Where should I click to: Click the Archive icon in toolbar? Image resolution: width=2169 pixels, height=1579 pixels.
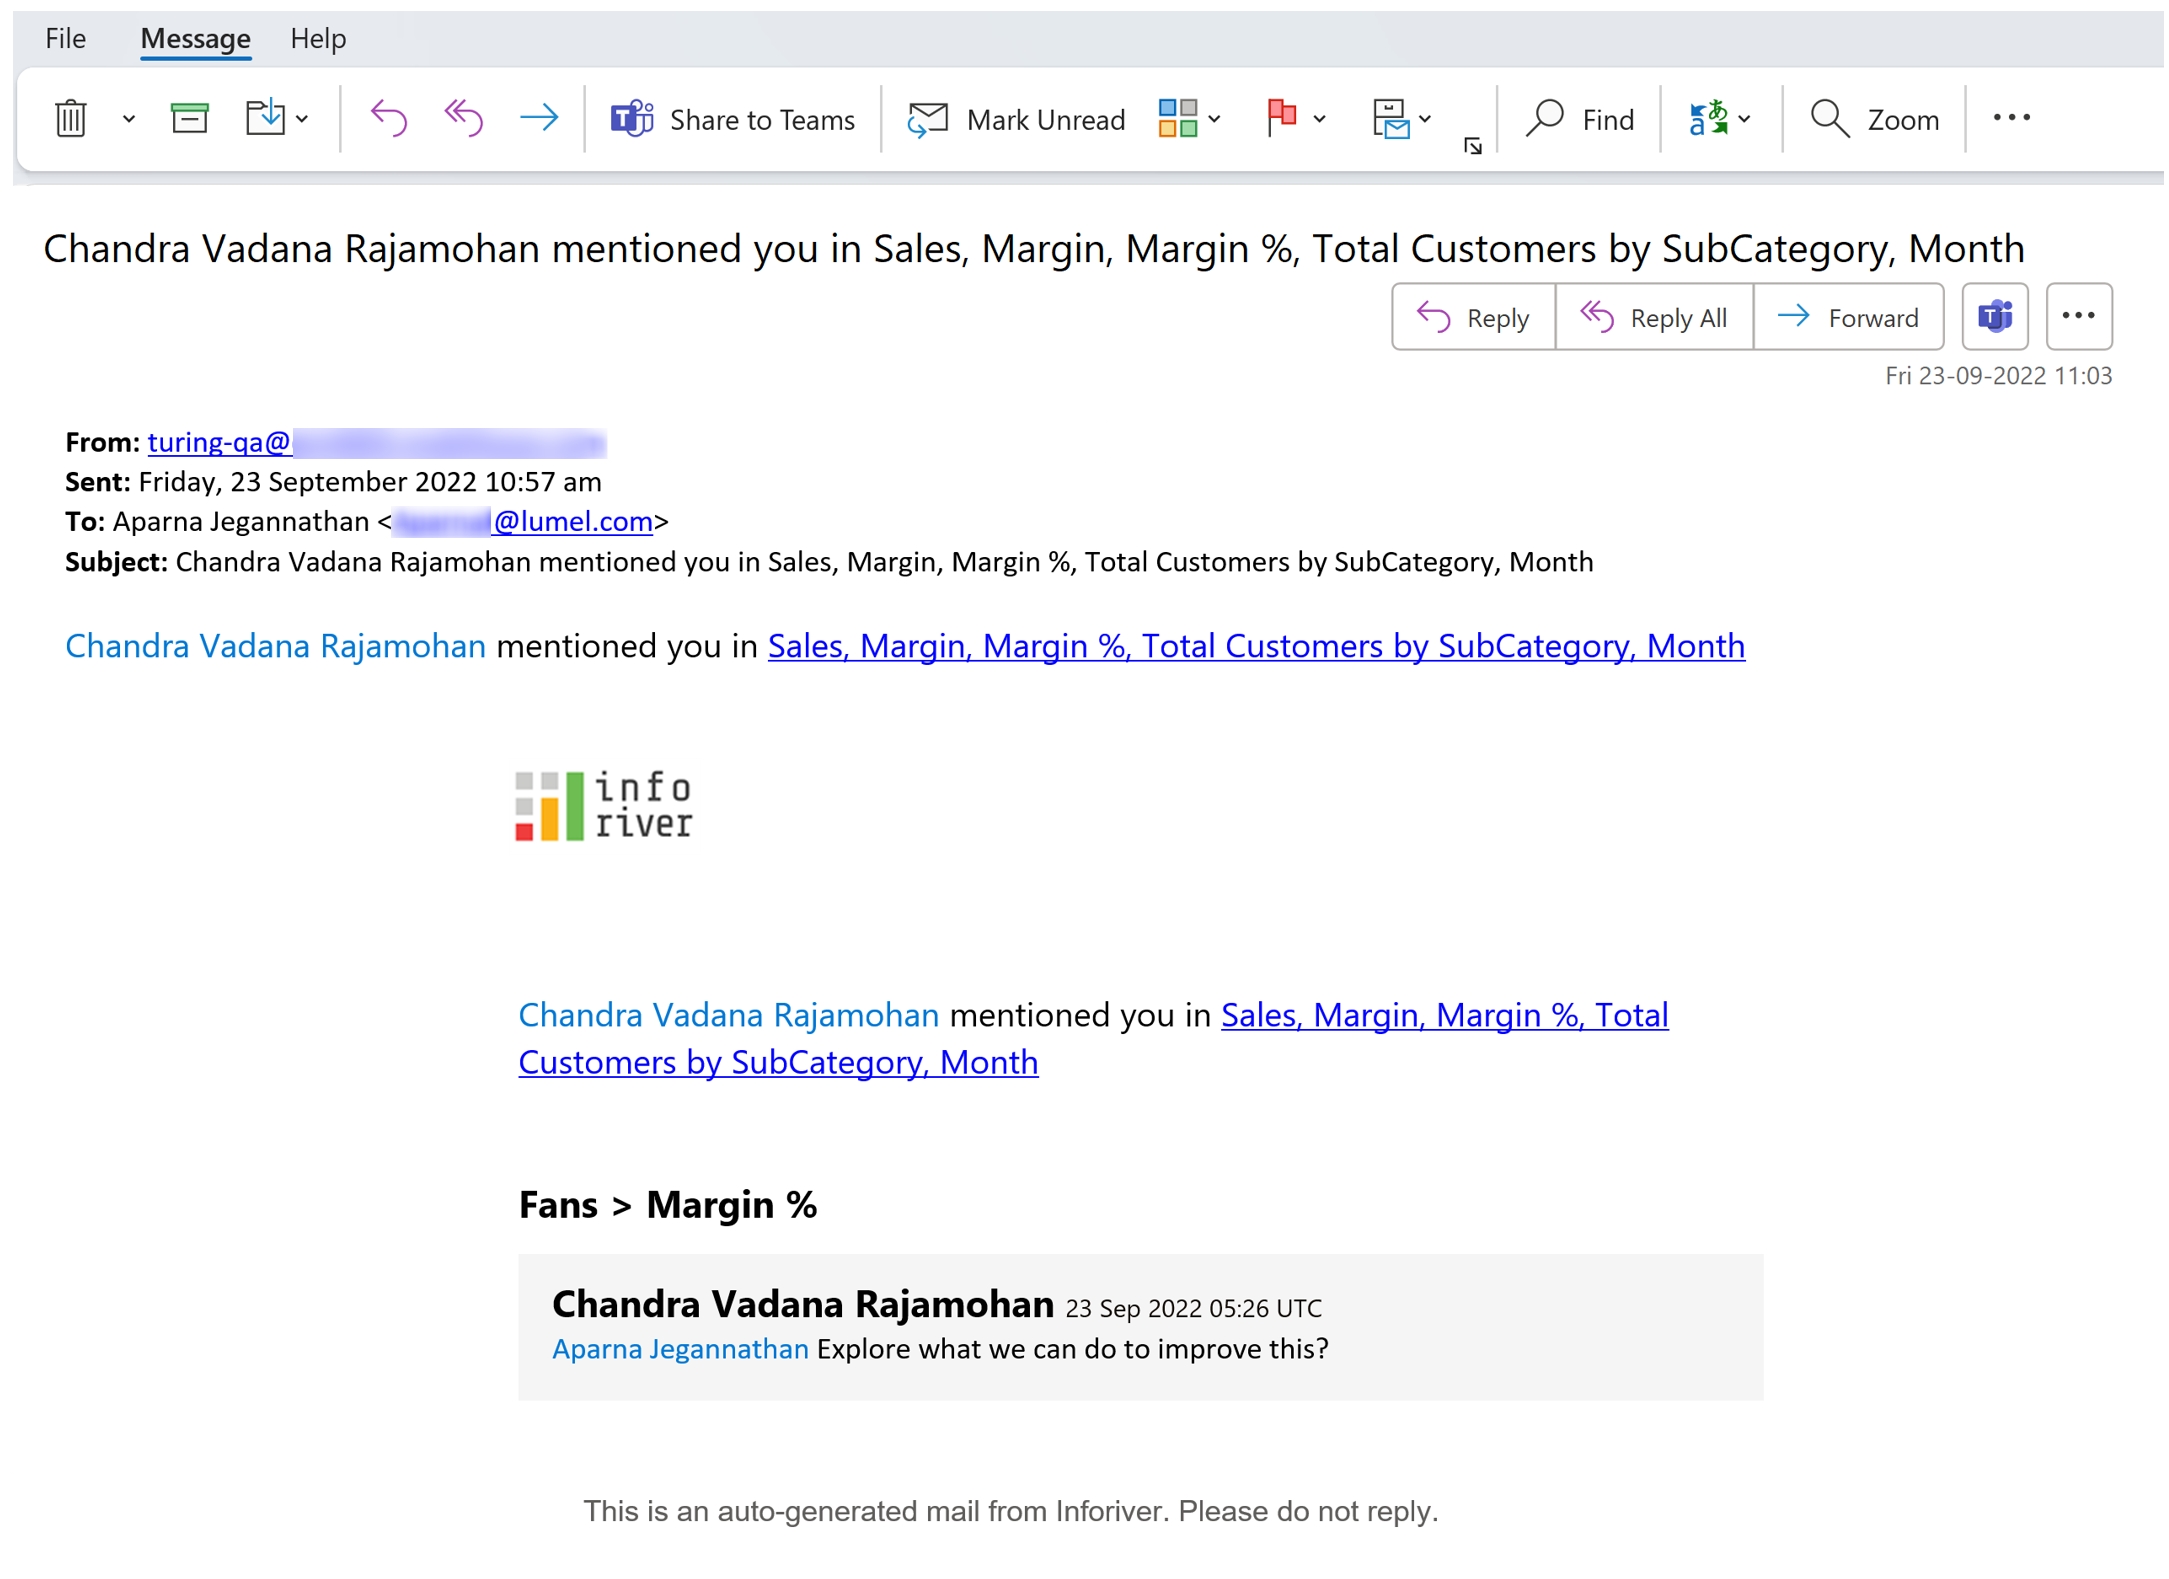click(x=189, y=119)
